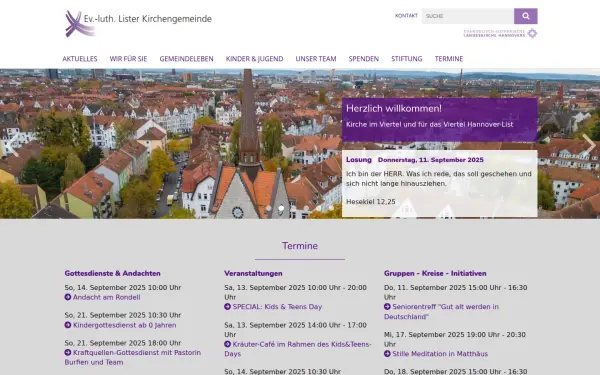Click date So, 21. September 2025 10:30 Uhr

pos(123,315)
